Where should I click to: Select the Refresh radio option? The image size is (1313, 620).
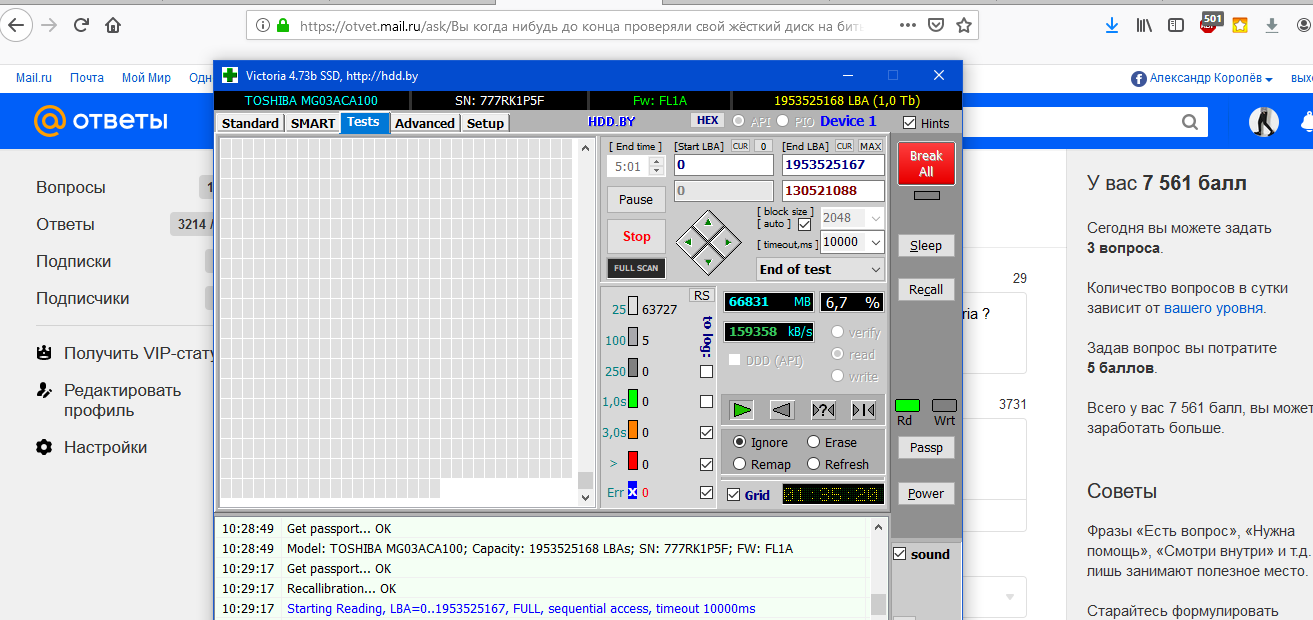(814, 464)
